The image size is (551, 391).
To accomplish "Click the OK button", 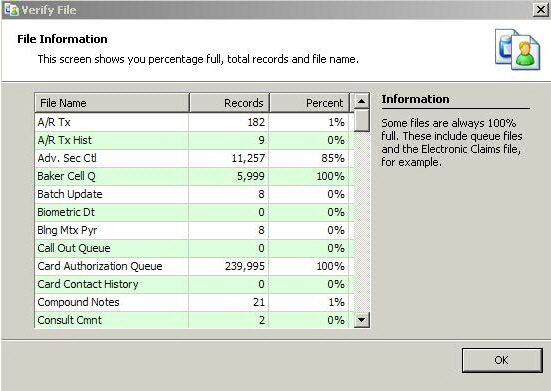I will [502, 360].
